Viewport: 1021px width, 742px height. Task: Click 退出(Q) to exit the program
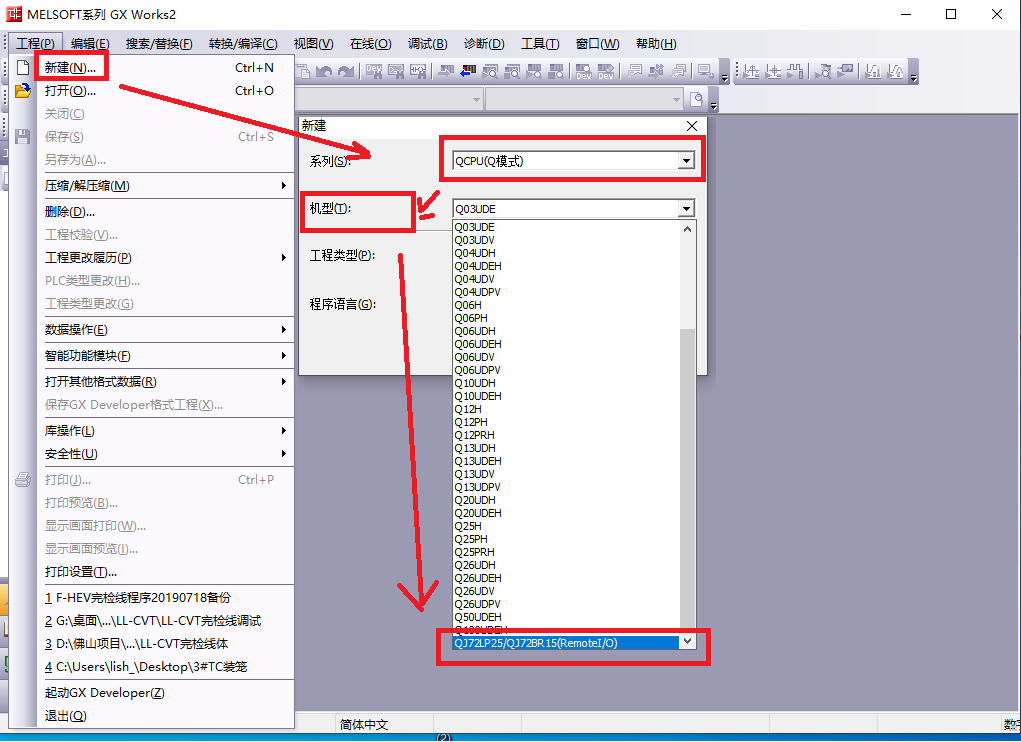point(66,716)
